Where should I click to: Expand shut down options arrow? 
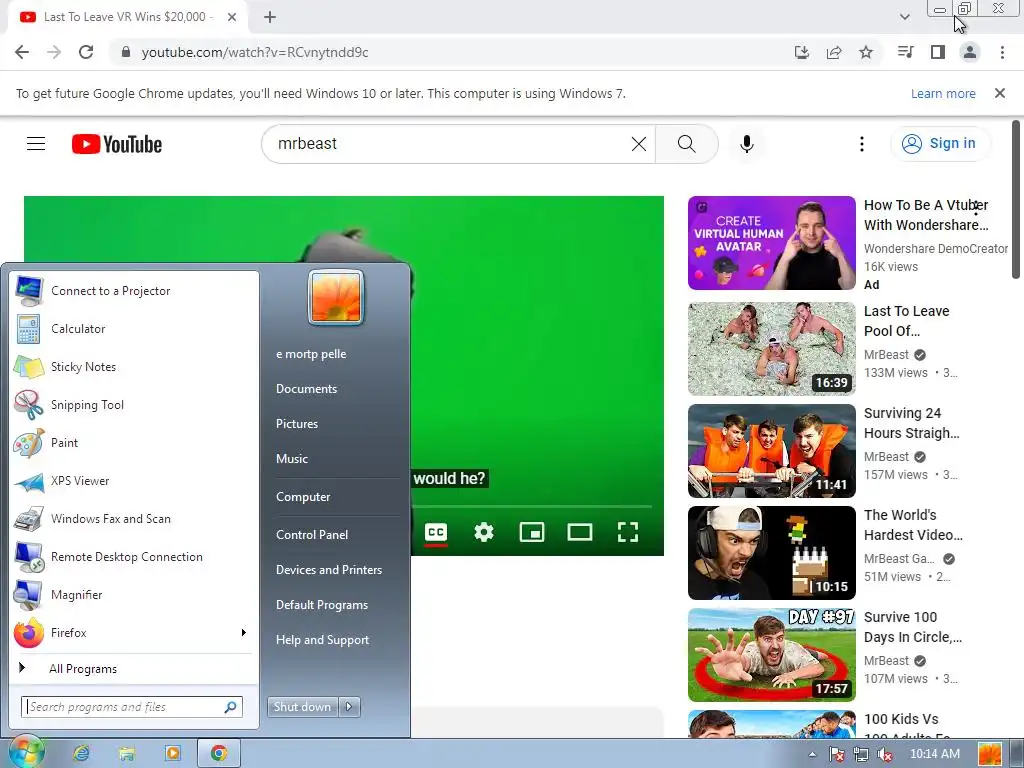click(x=349, y=707)
